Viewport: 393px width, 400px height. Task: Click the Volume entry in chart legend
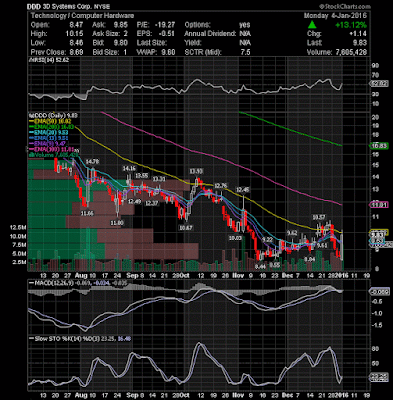(53, 155)
